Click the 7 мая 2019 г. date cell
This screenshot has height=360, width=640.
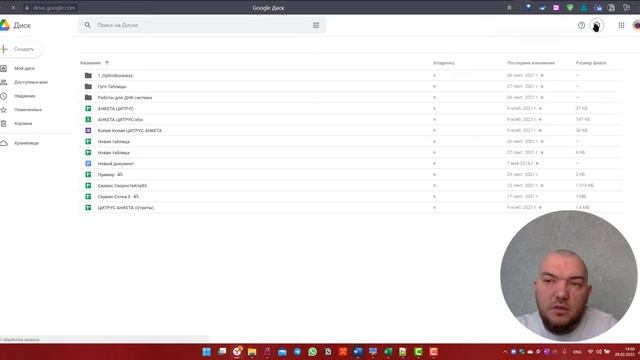pos(520,164)
